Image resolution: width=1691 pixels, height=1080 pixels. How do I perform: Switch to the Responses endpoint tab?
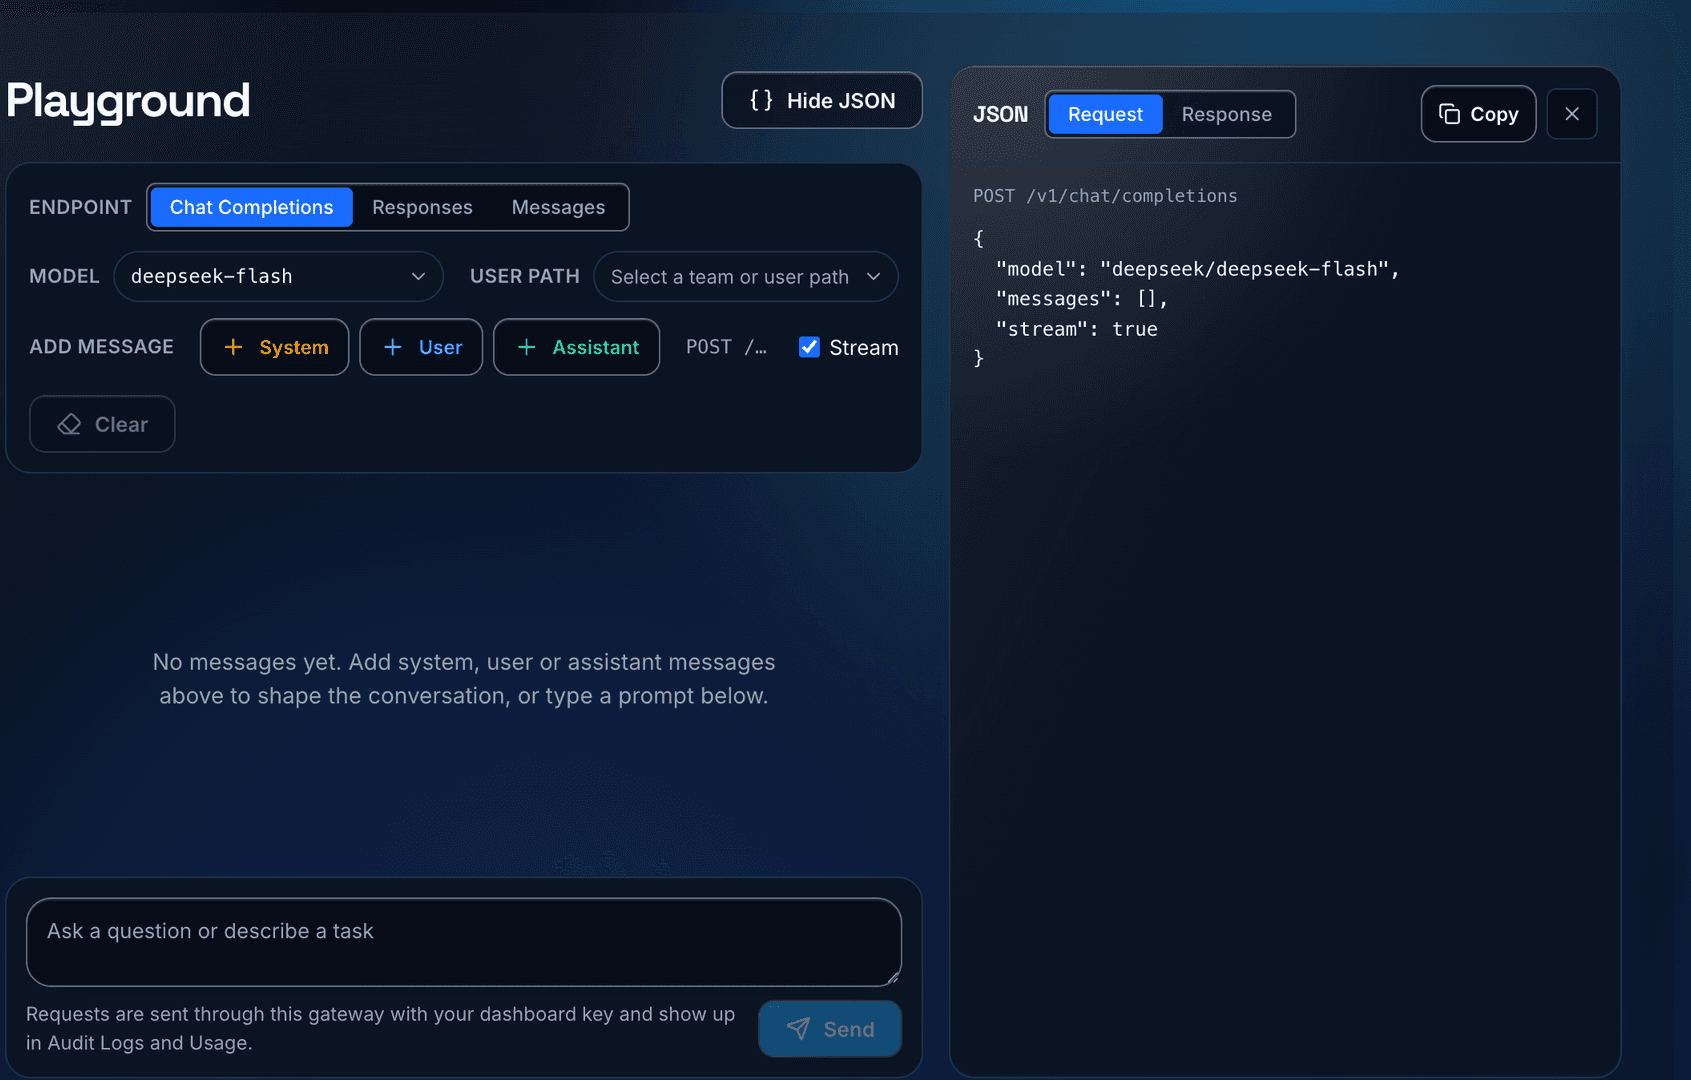coord(422,207)
